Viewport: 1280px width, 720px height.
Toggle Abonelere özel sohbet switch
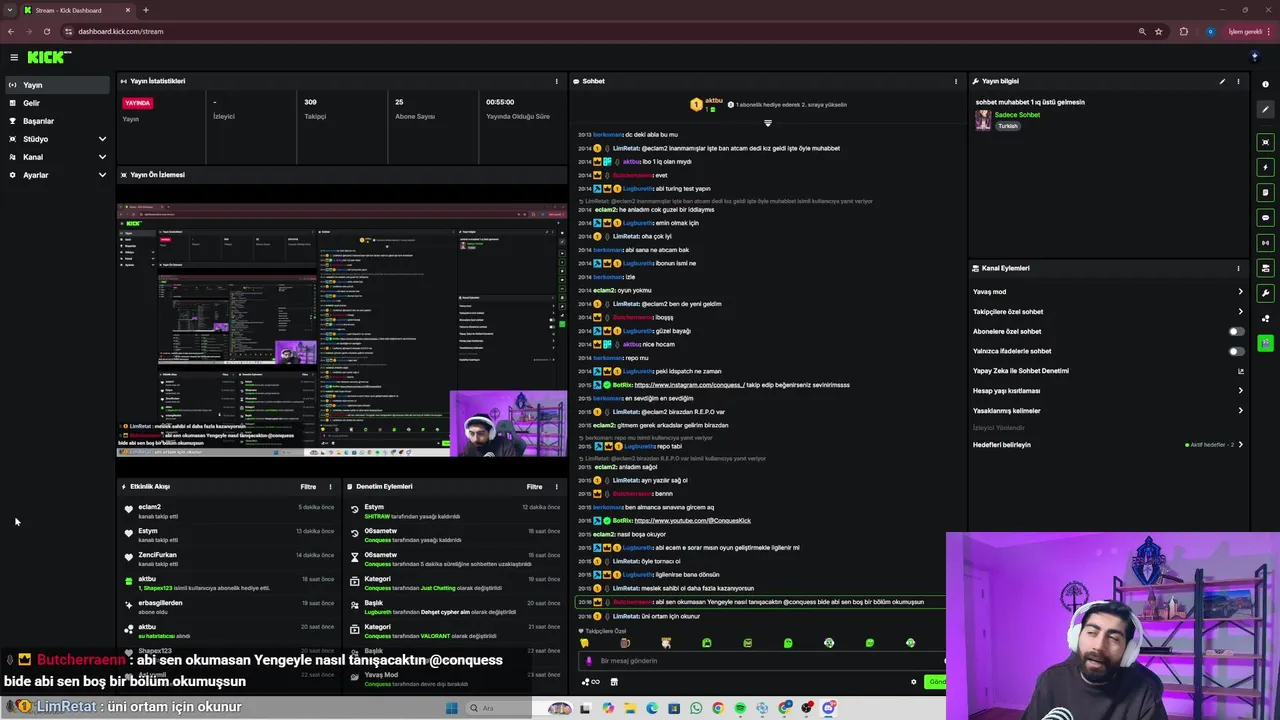1237,331
